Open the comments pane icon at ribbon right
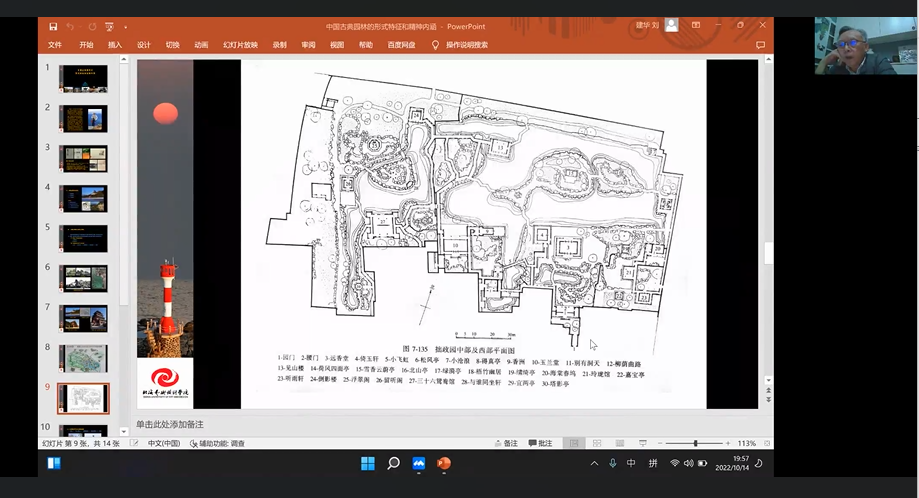This screenshot has width=919, height=498. [x=760, y=45]
